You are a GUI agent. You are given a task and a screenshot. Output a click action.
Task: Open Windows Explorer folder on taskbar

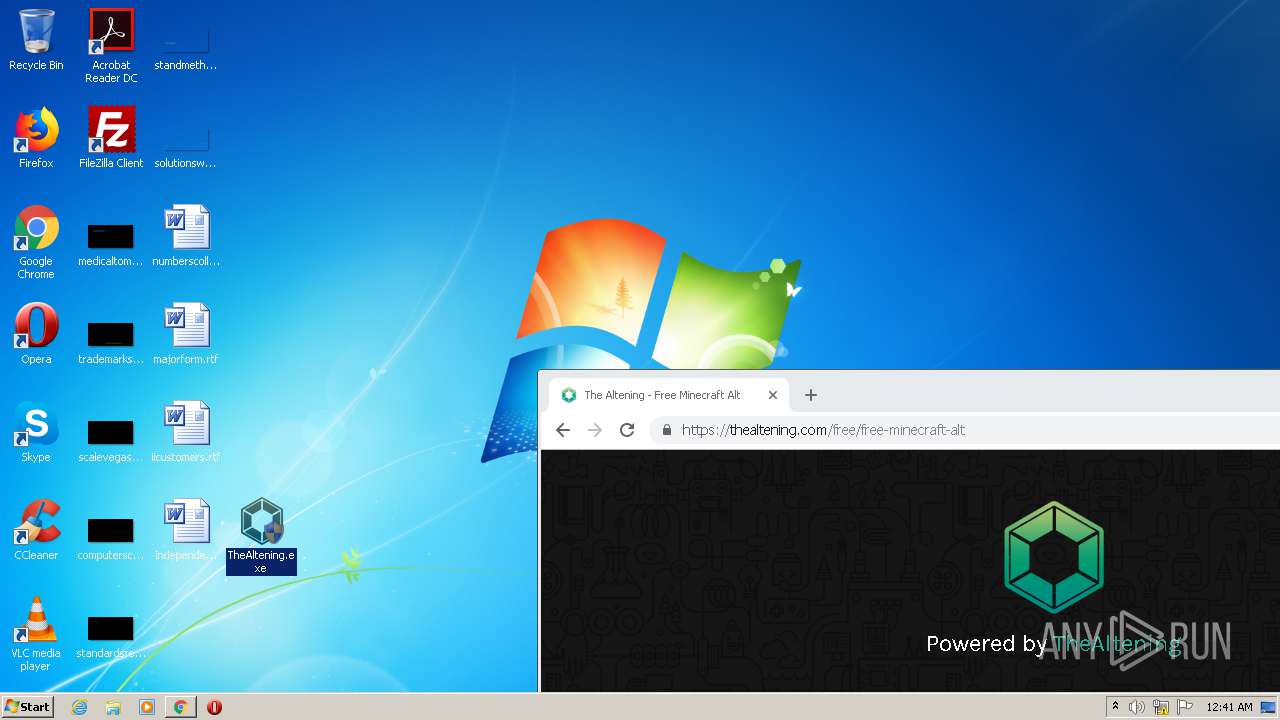click(x=113, y=707)
